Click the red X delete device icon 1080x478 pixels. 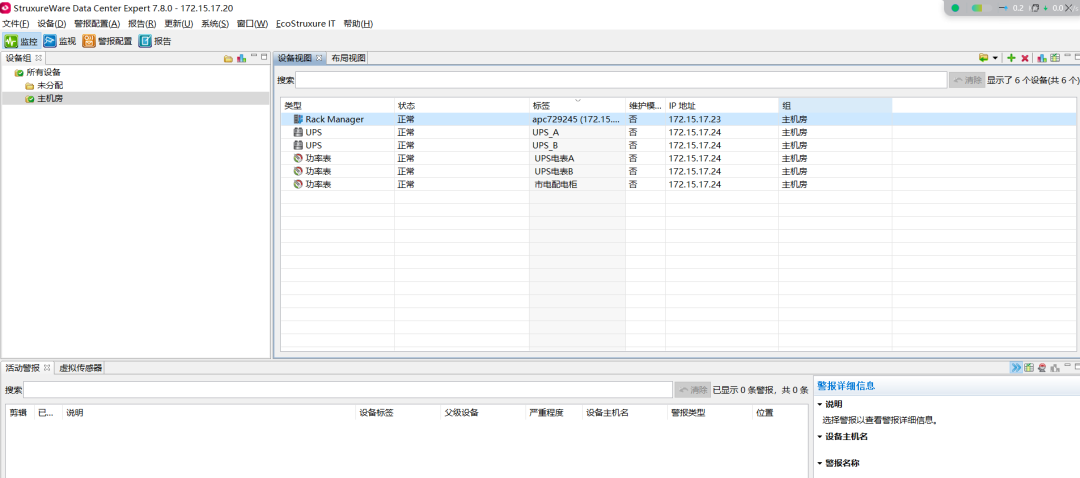(1025, 59)
